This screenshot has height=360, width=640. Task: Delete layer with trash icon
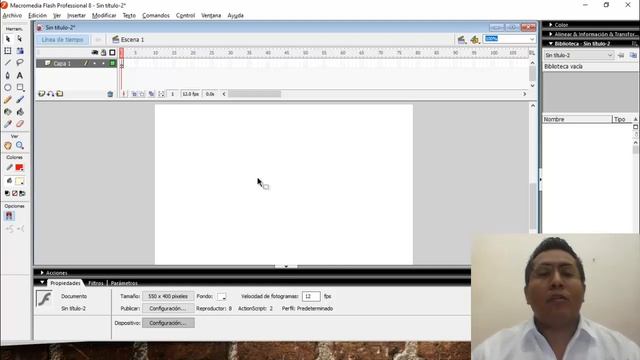pyautogui.click(x=110, y=94)
